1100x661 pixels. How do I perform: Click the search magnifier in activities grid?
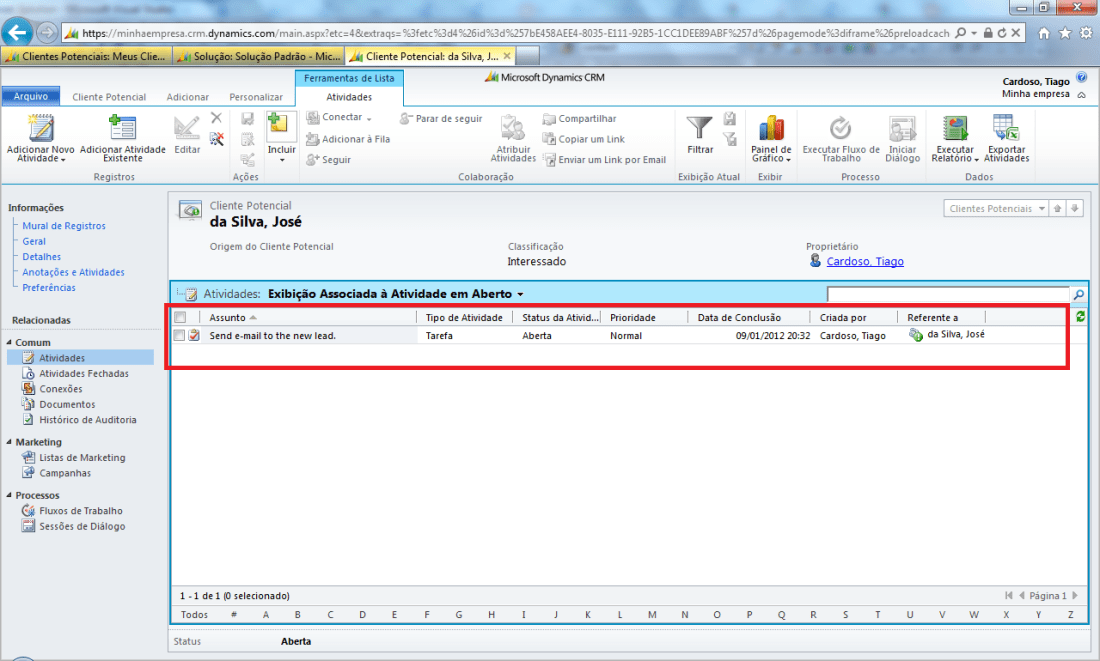[1078, 295]
